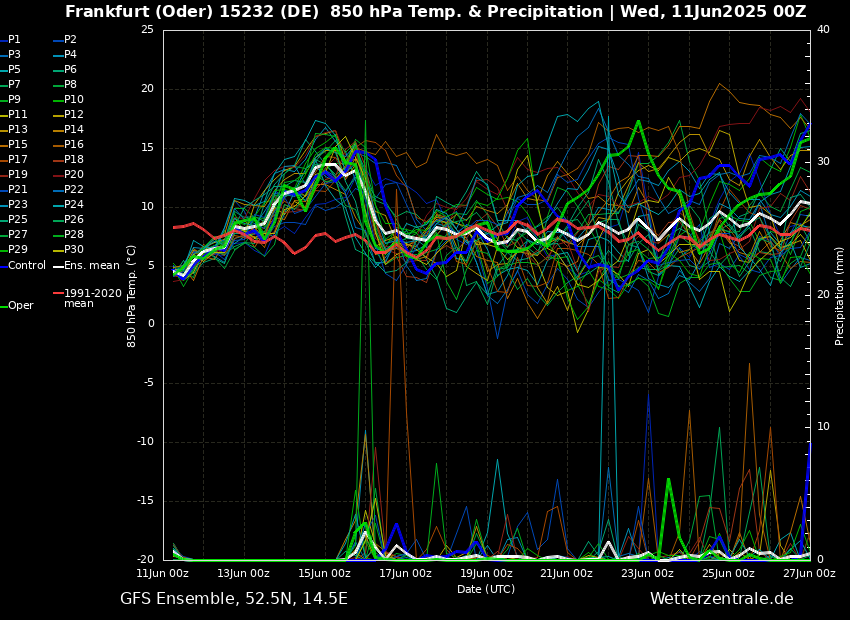Image resolution: width=850 pixels, height=620 pixels.
Task: Click the 850 hPa Temp. (°C) axis title
Action: click(132, 296)
